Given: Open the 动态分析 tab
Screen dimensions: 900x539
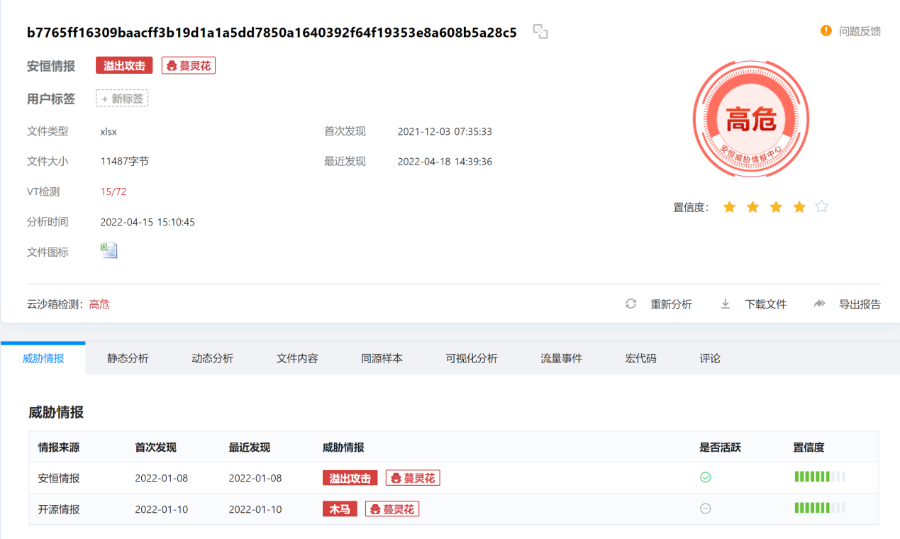Looking at the screenshot, I should click(x=212, y=358).
